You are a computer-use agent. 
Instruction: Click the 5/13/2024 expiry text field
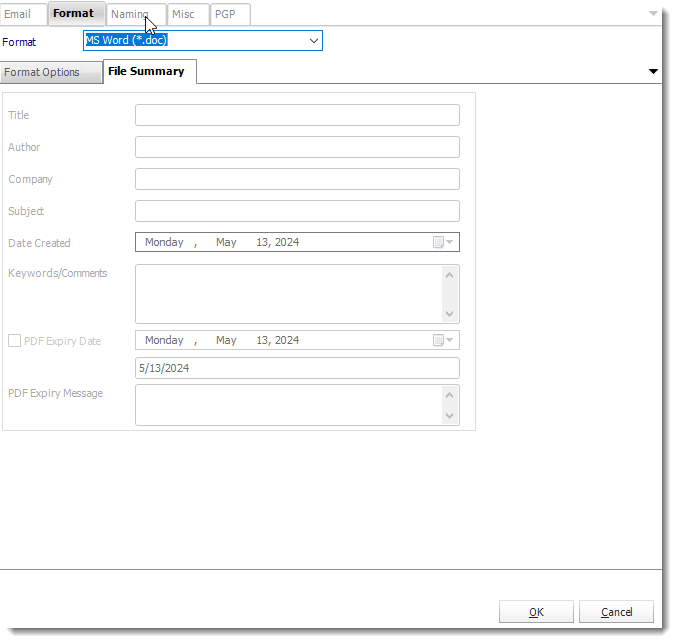click(297, 368)
